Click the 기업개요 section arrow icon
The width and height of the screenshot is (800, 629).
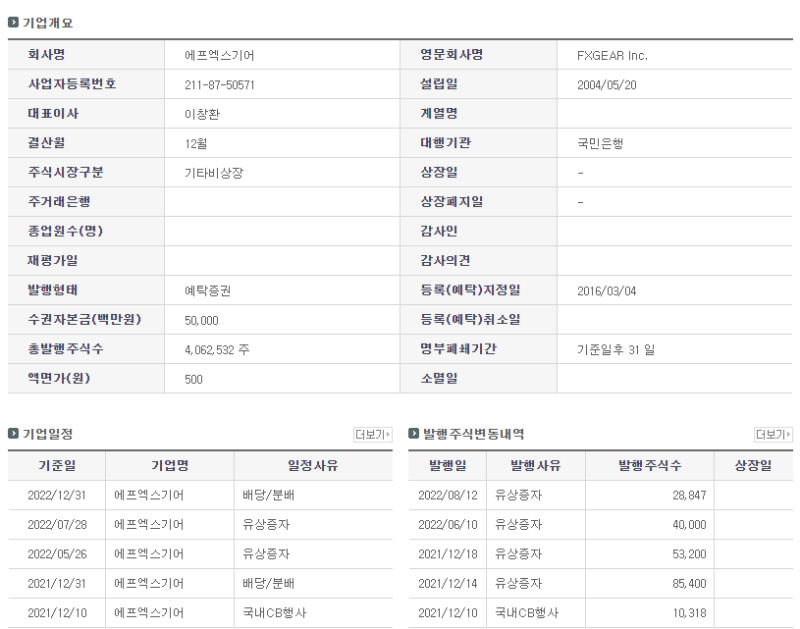(13, 22)
